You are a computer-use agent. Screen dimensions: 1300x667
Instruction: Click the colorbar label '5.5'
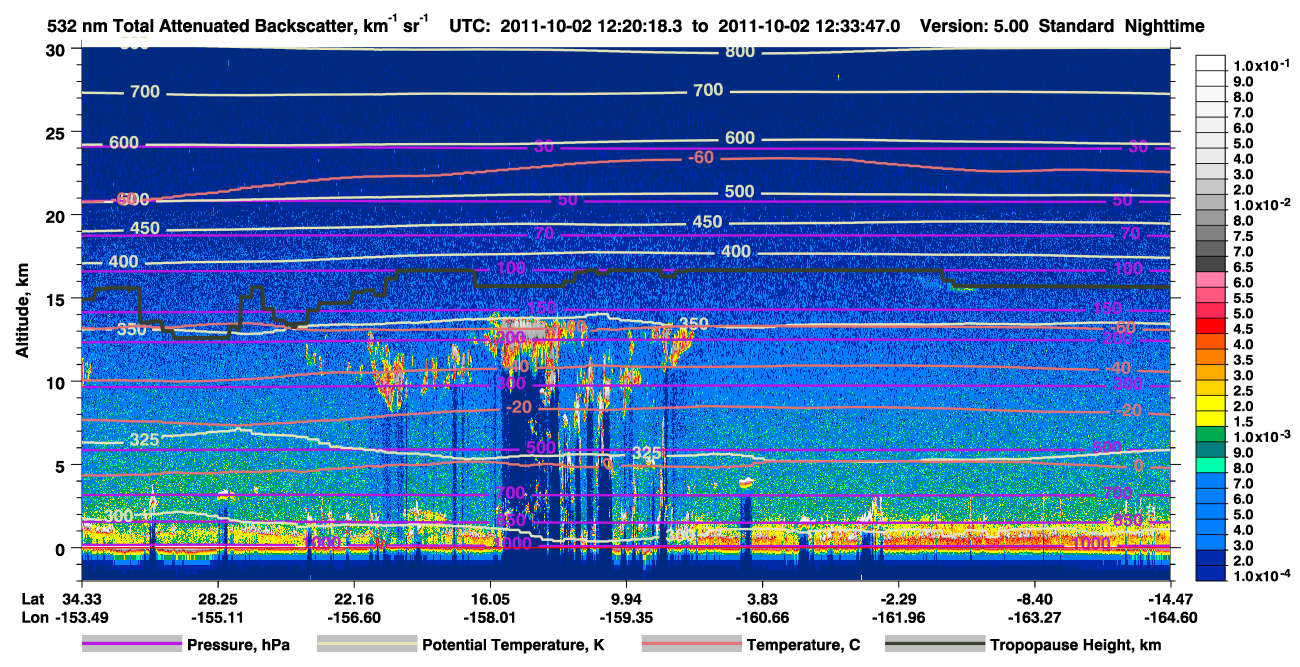(x=1243, y=298)
